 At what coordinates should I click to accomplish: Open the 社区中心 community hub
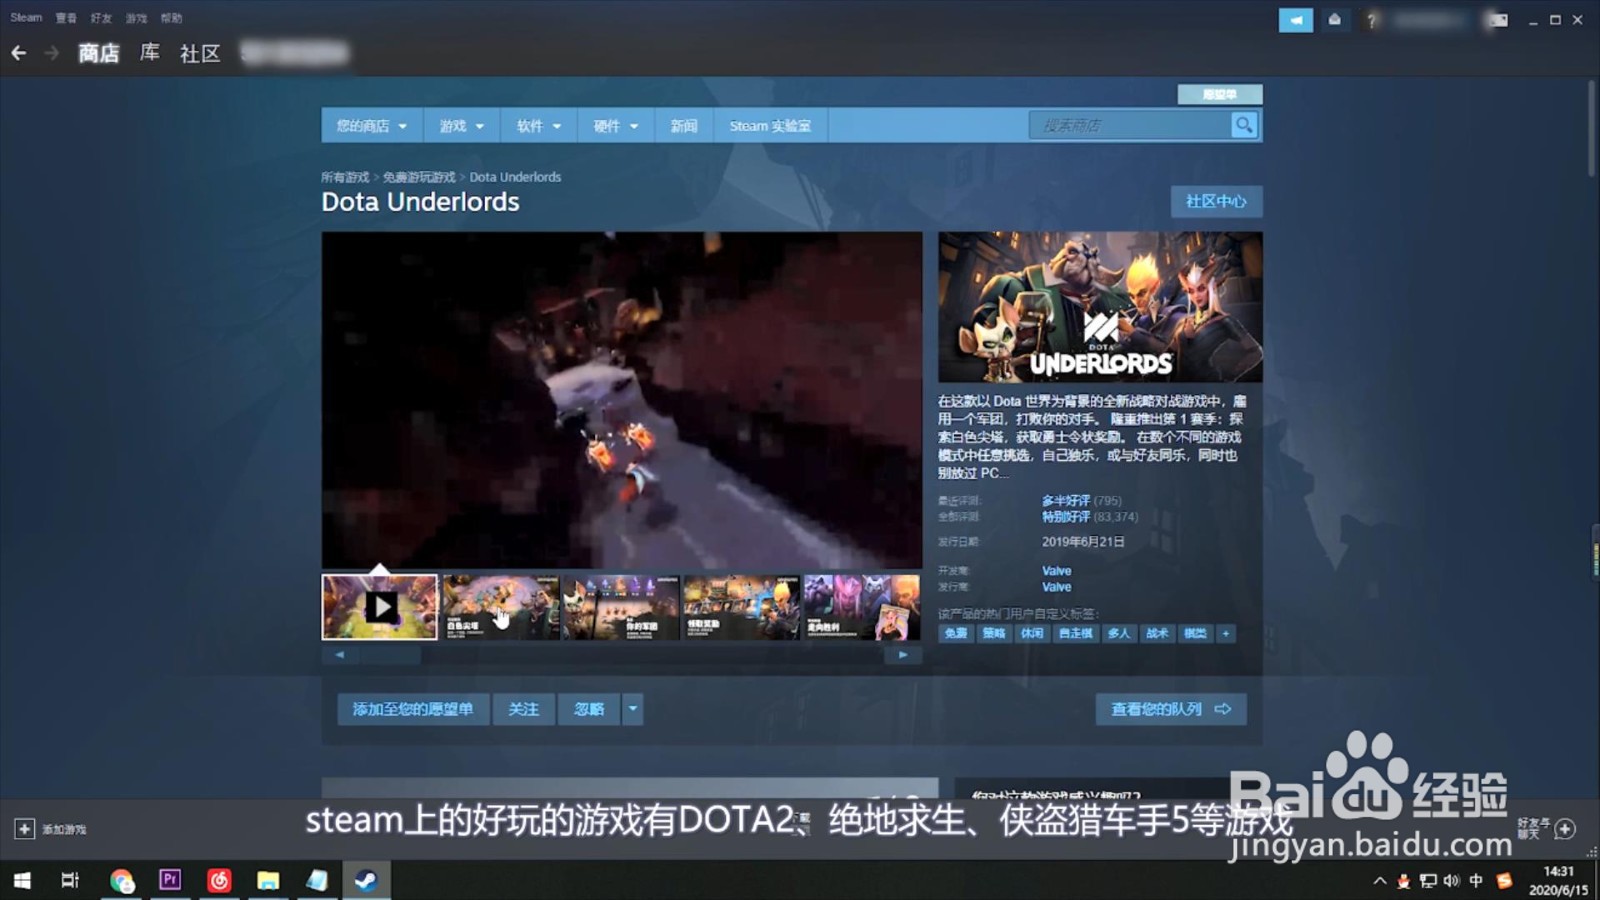[1216, 201]
